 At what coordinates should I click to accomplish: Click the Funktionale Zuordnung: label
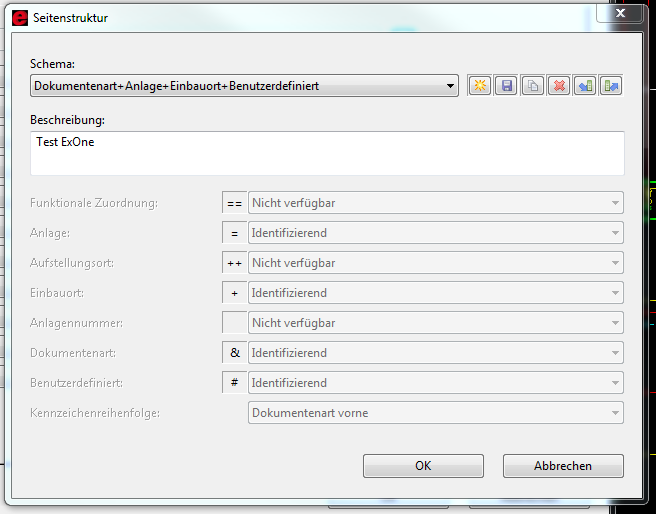(94, 203)
